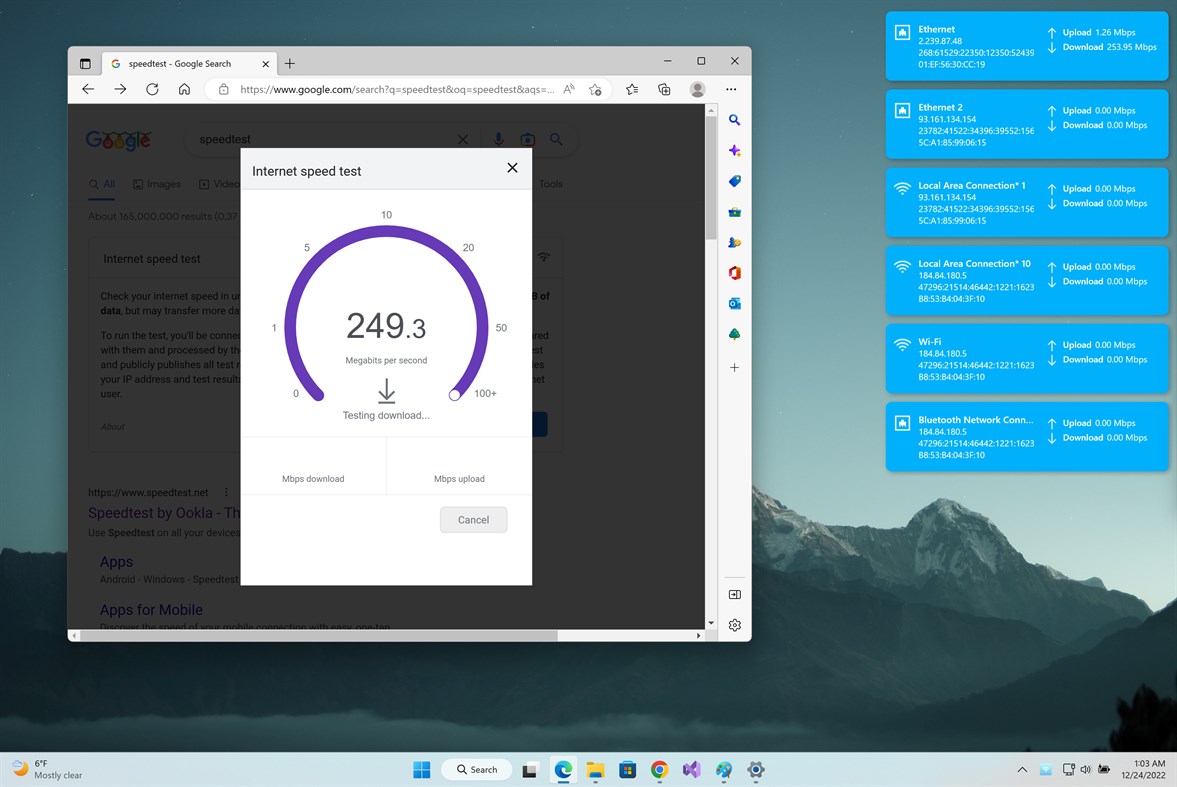Activate Read aloud in address bar
This screenshot has width=1177, height=787.
[569, 89]
